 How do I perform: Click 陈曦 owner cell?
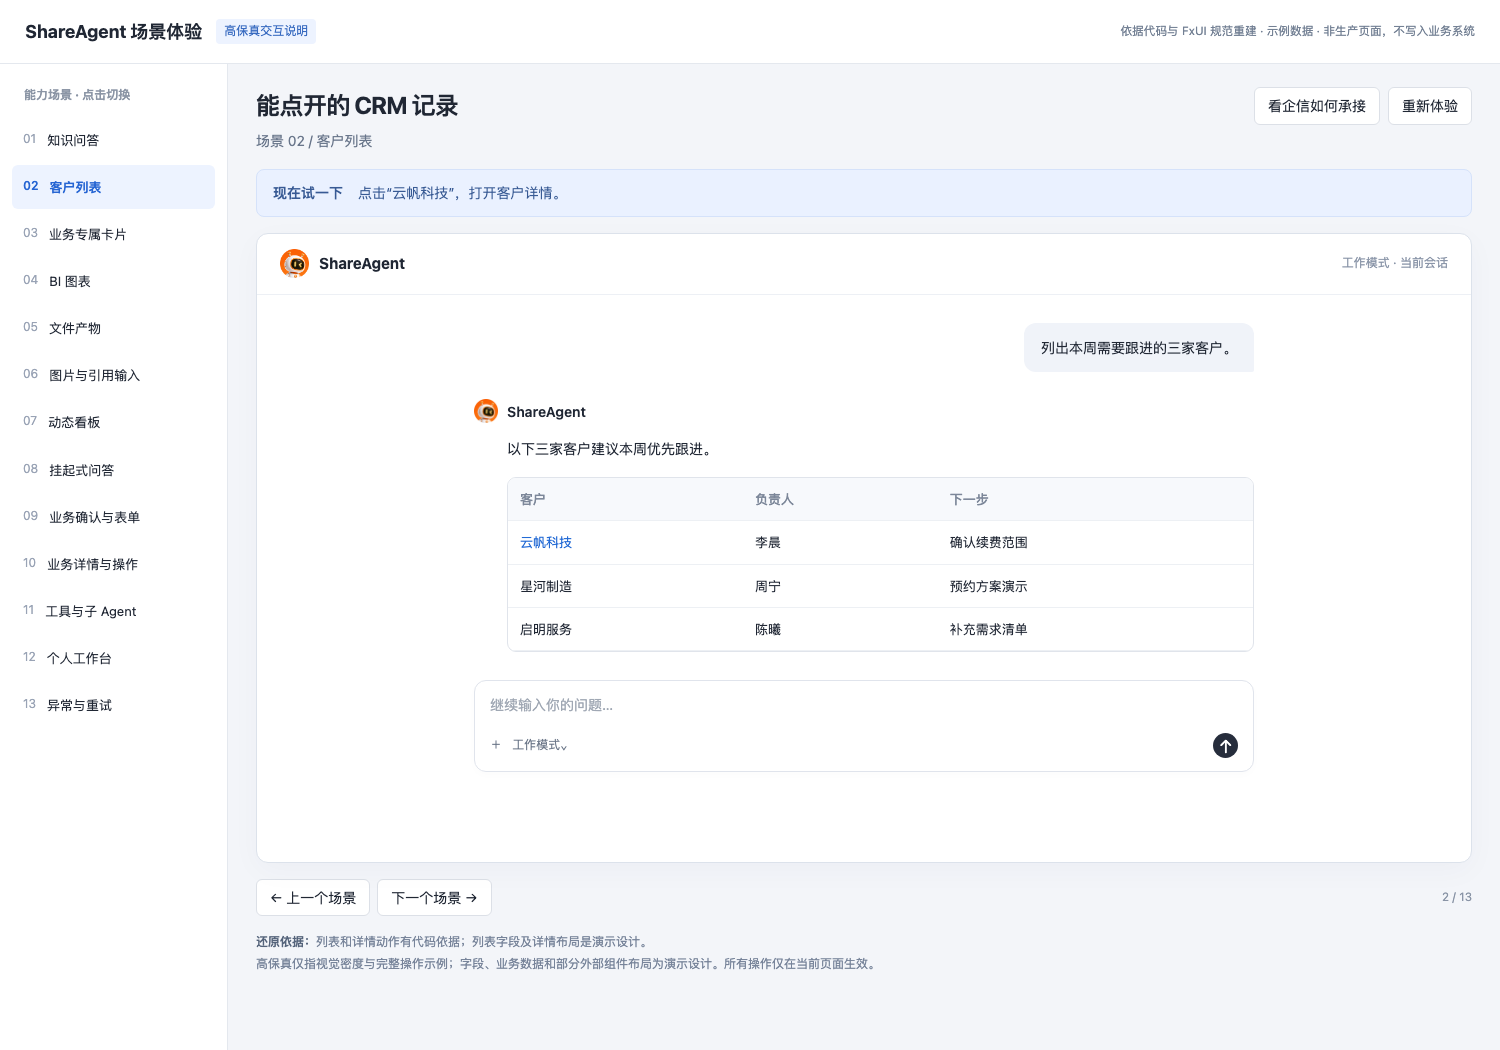pyautogui.click(x=768, y=629)
